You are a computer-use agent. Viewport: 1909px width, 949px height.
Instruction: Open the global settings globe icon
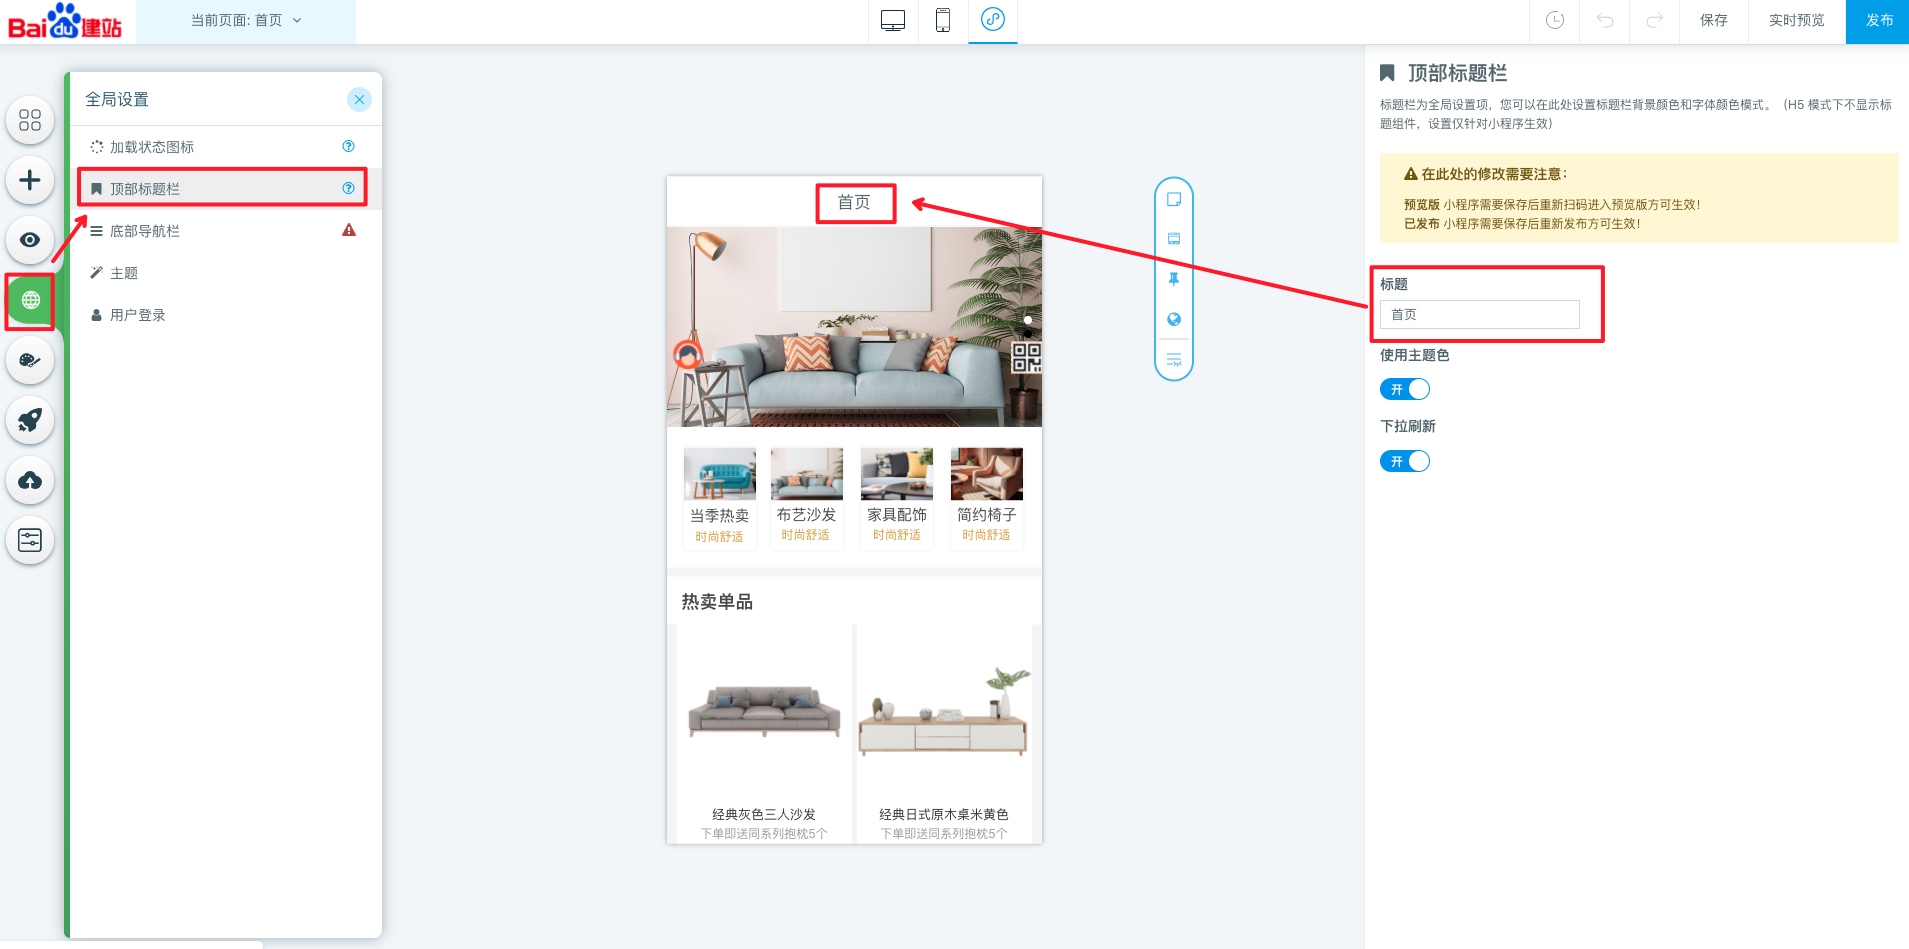[30, 300]
